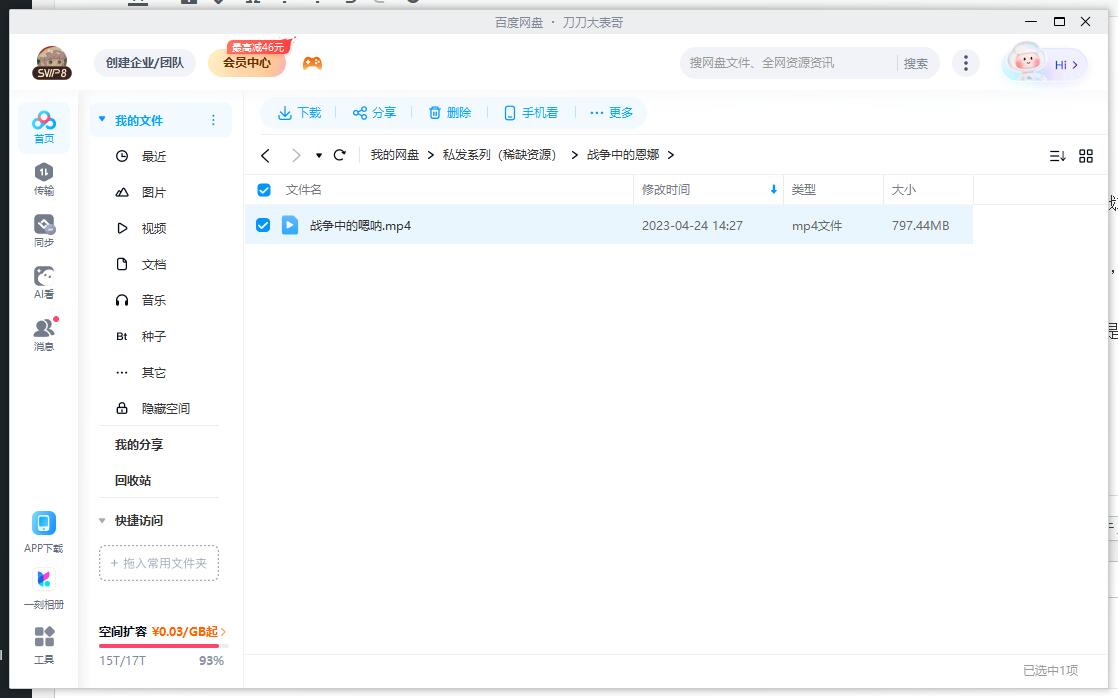Click the 2023-04-24 14:27 date cell
This screenshot has width=1118, height=698.
[x=692, y=226]
